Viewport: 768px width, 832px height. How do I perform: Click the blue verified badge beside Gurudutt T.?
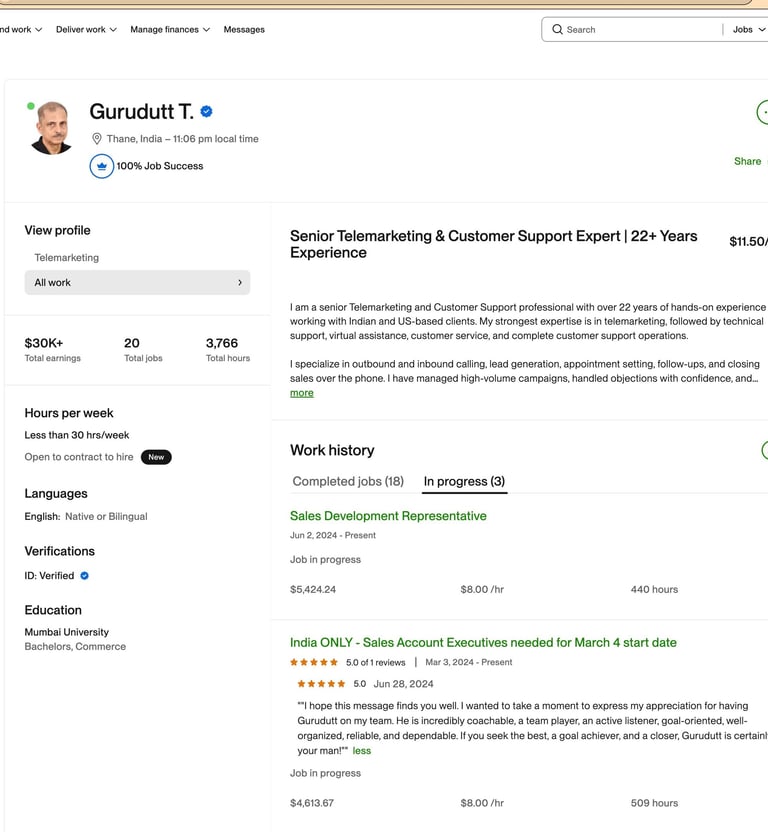[x=206, y=112]
